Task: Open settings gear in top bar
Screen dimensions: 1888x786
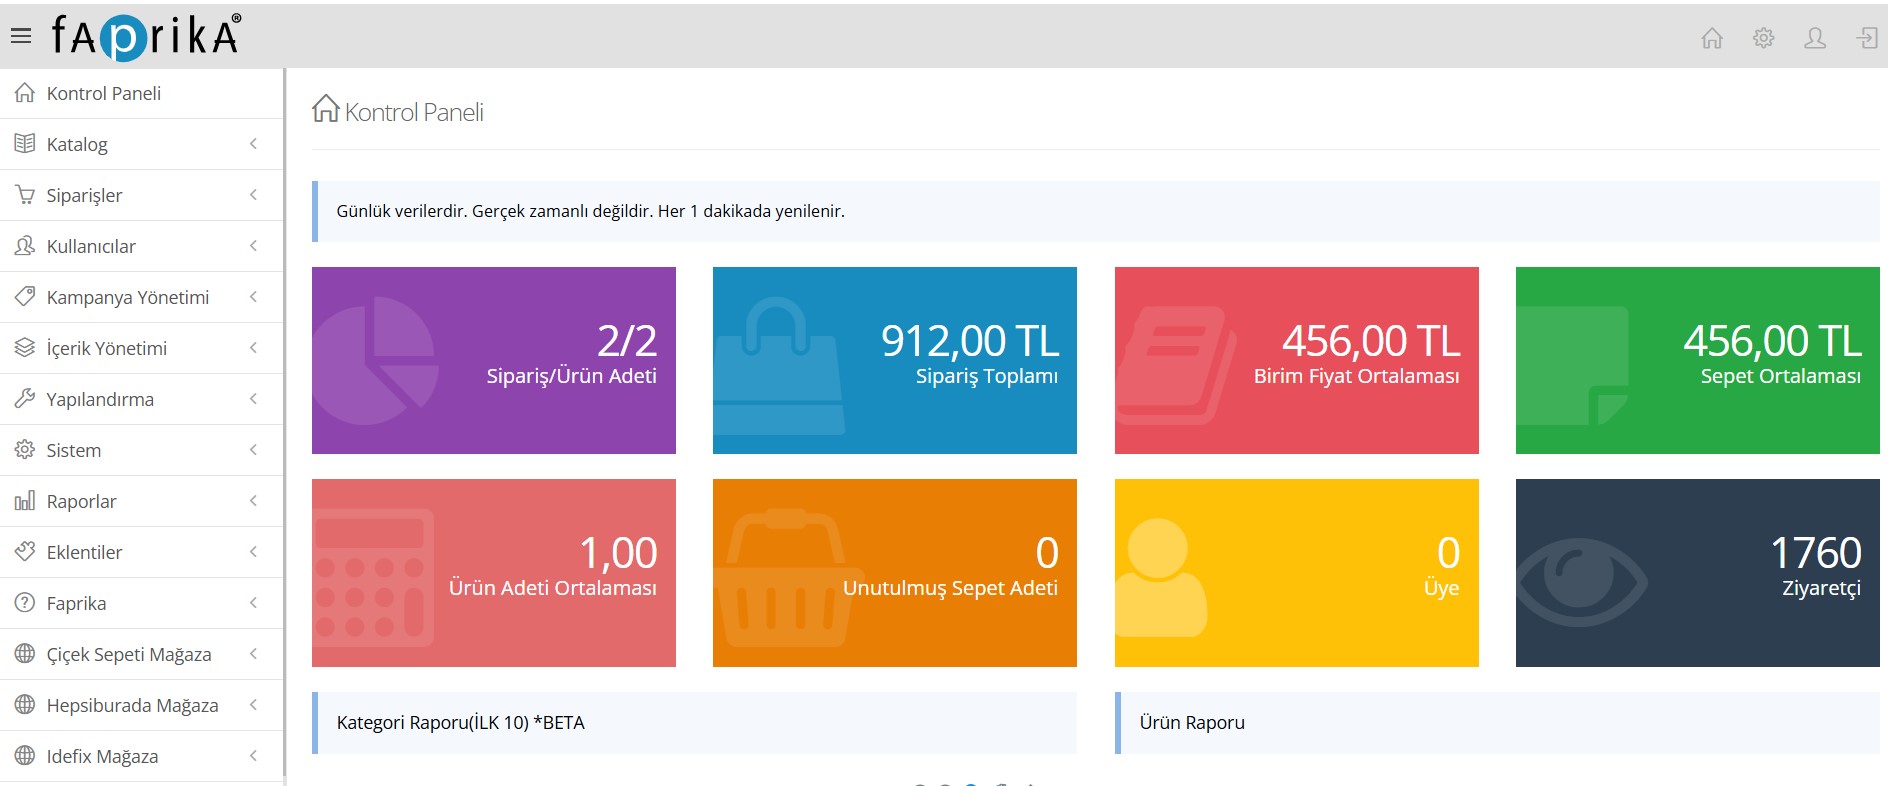Action: pos(1764,38)
